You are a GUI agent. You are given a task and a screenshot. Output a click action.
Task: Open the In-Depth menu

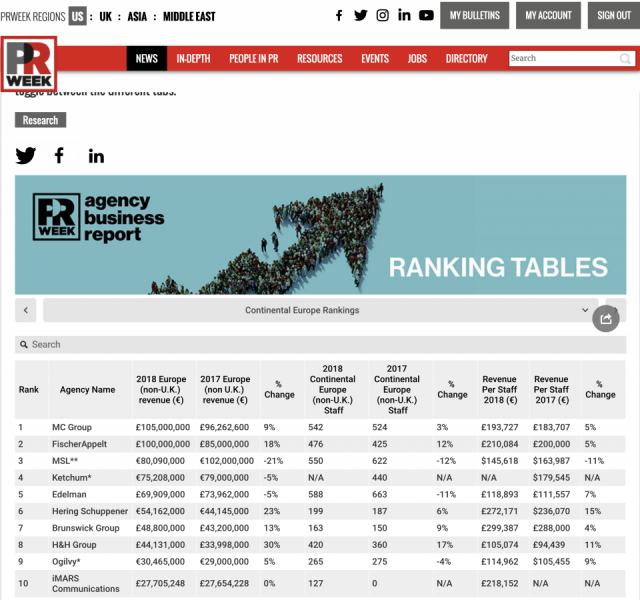[x=193, y=59]
